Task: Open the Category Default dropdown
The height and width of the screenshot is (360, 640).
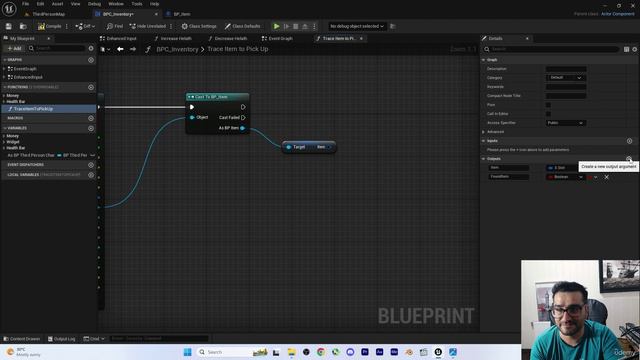Action: pos(566,78)
